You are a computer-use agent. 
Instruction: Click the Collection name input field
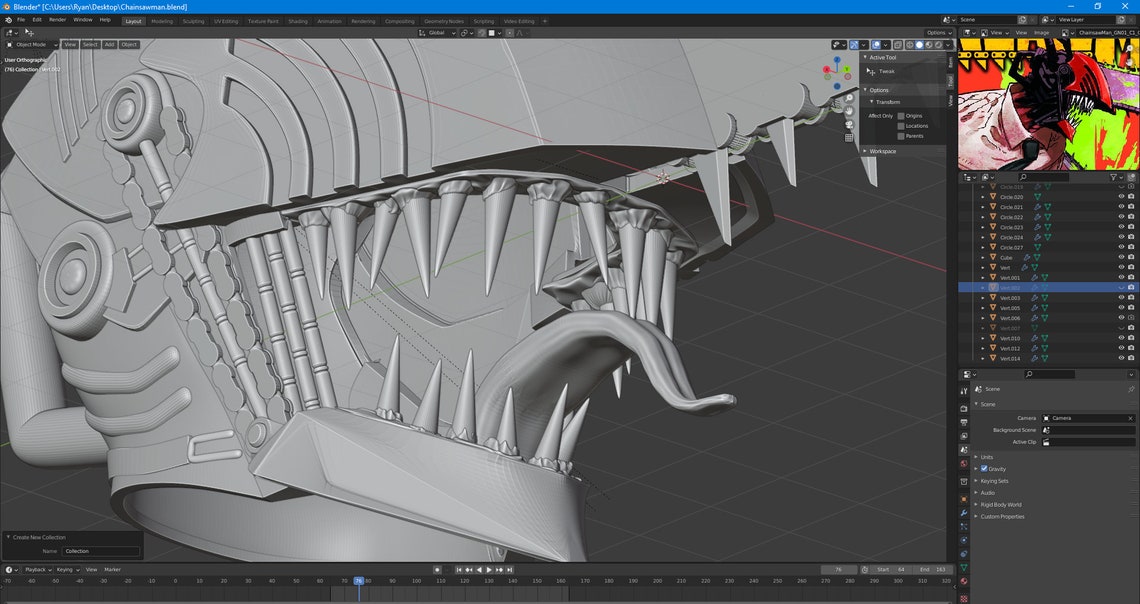pos(103,550)
